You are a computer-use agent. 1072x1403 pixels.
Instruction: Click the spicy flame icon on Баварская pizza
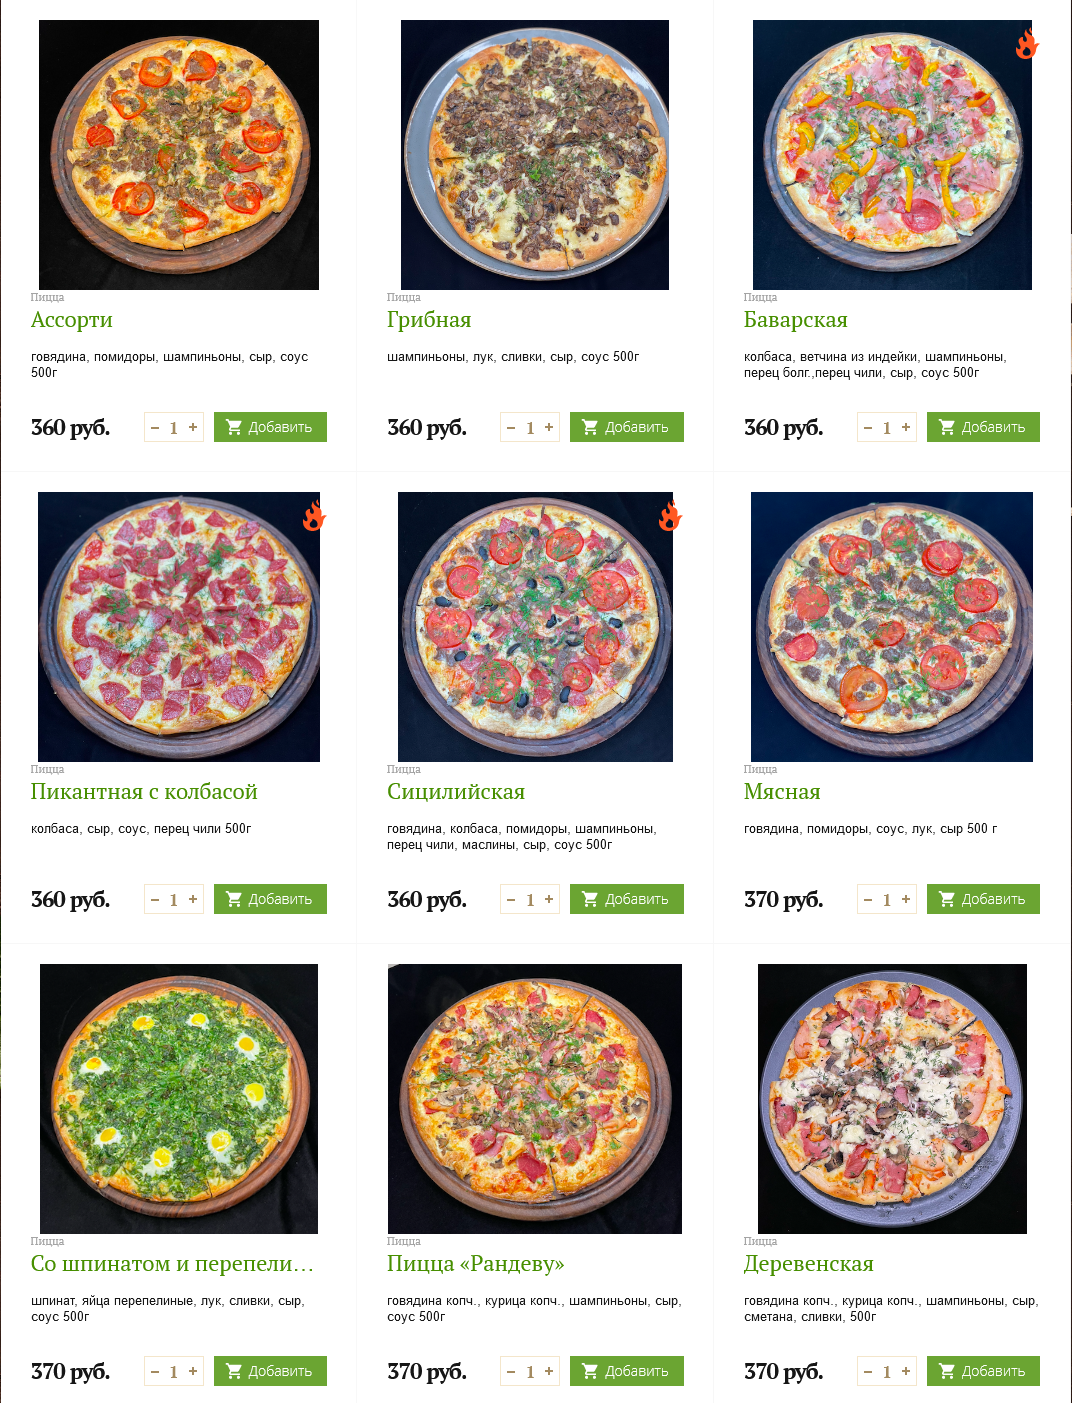1027,44
